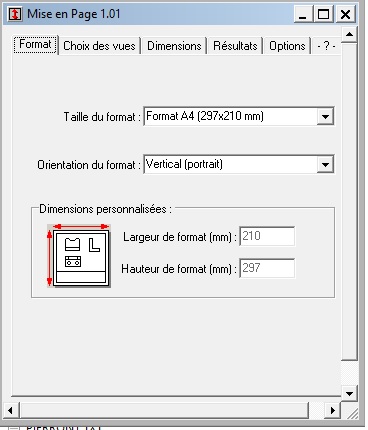Open the Options tab

[x=287, y=46]
